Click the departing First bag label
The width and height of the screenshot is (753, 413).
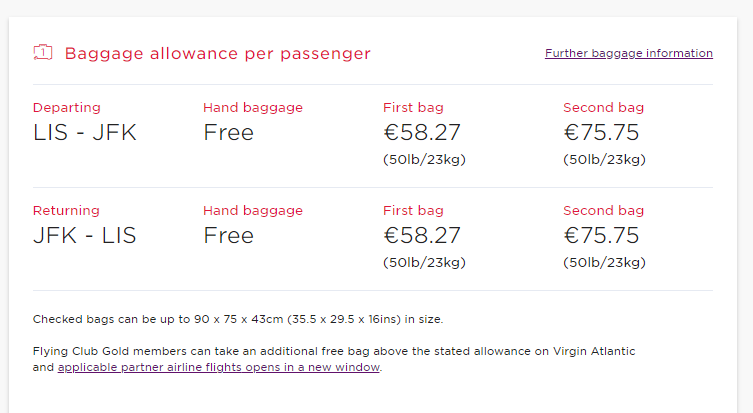click(413, 108)
